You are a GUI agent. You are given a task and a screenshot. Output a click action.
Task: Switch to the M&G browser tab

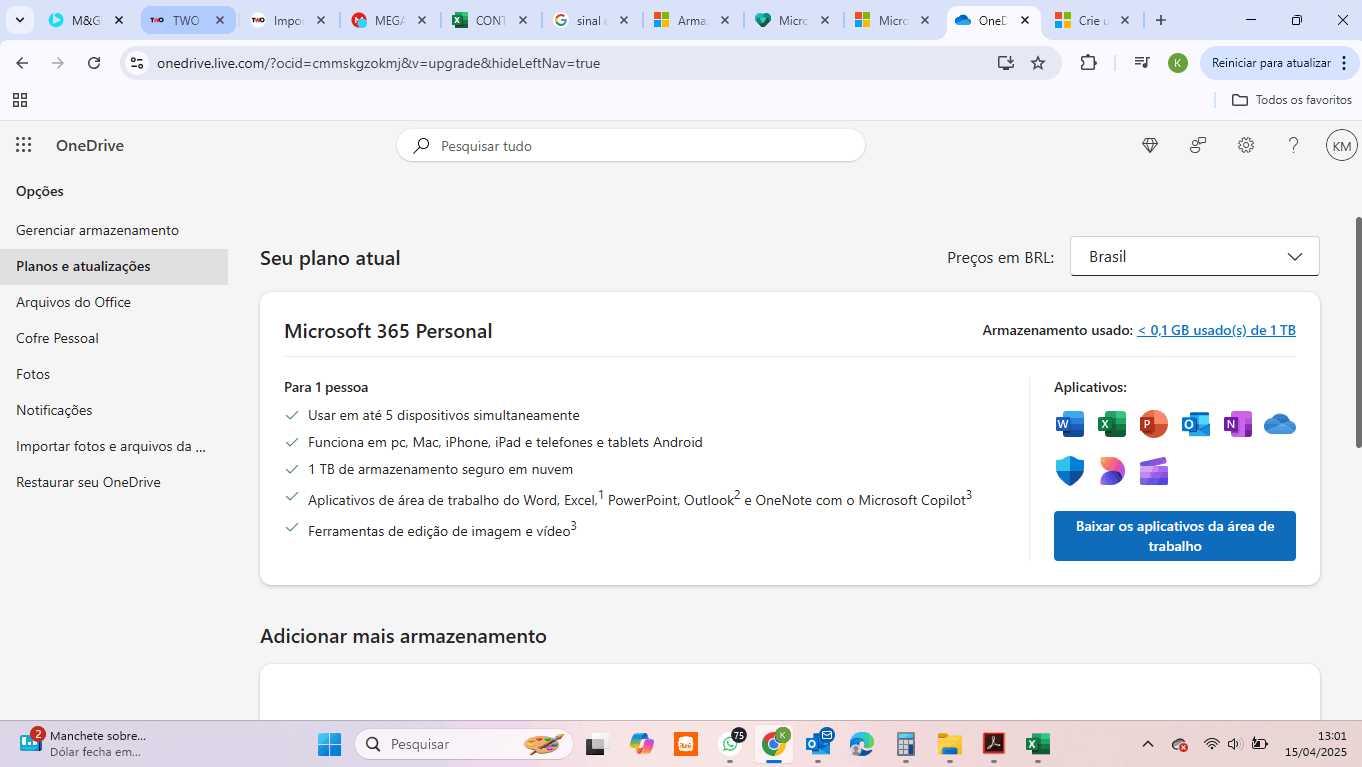click(88, 20)
